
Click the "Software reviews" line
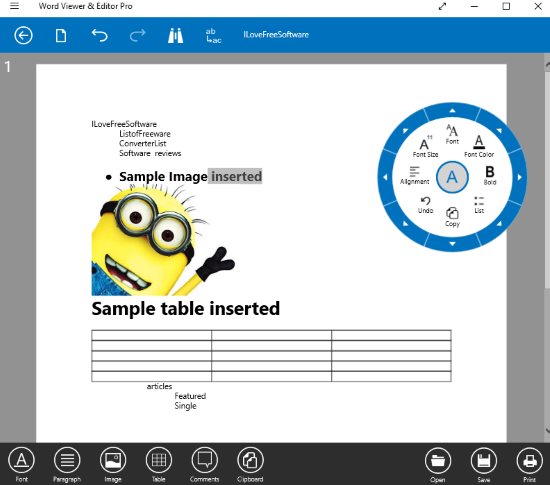point(150,153)
